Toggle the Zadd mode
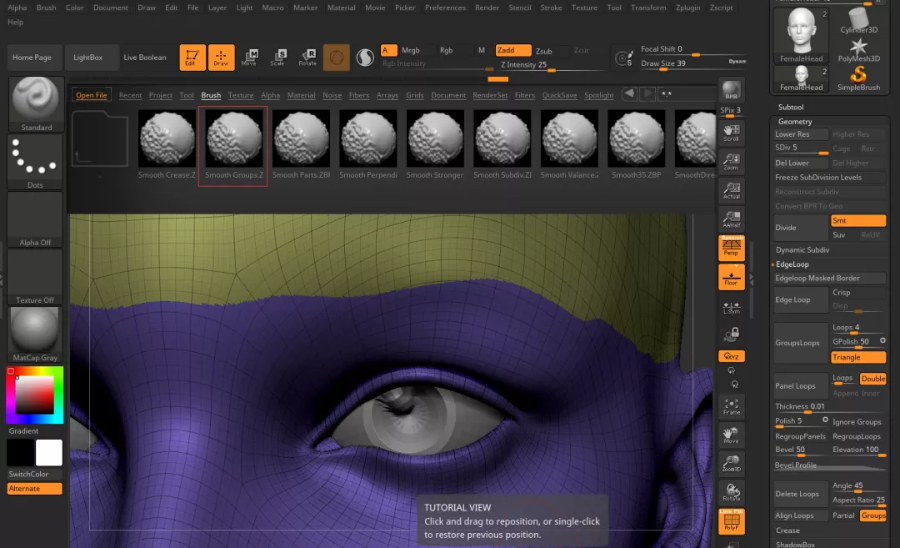The image size is (900, 548). [513, 50]
